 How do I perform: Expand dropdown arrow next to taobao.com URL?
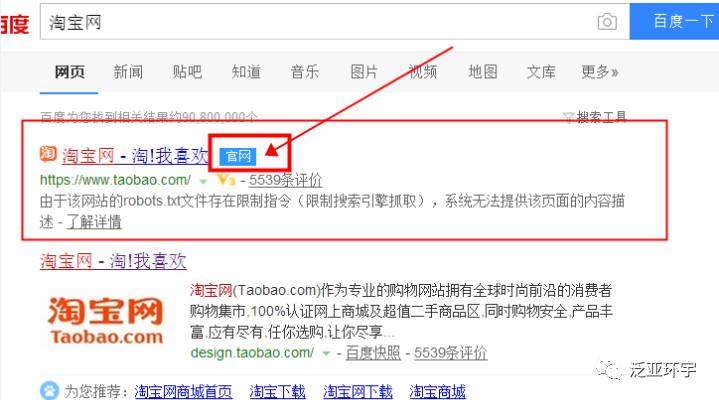(x=203, y=181)
